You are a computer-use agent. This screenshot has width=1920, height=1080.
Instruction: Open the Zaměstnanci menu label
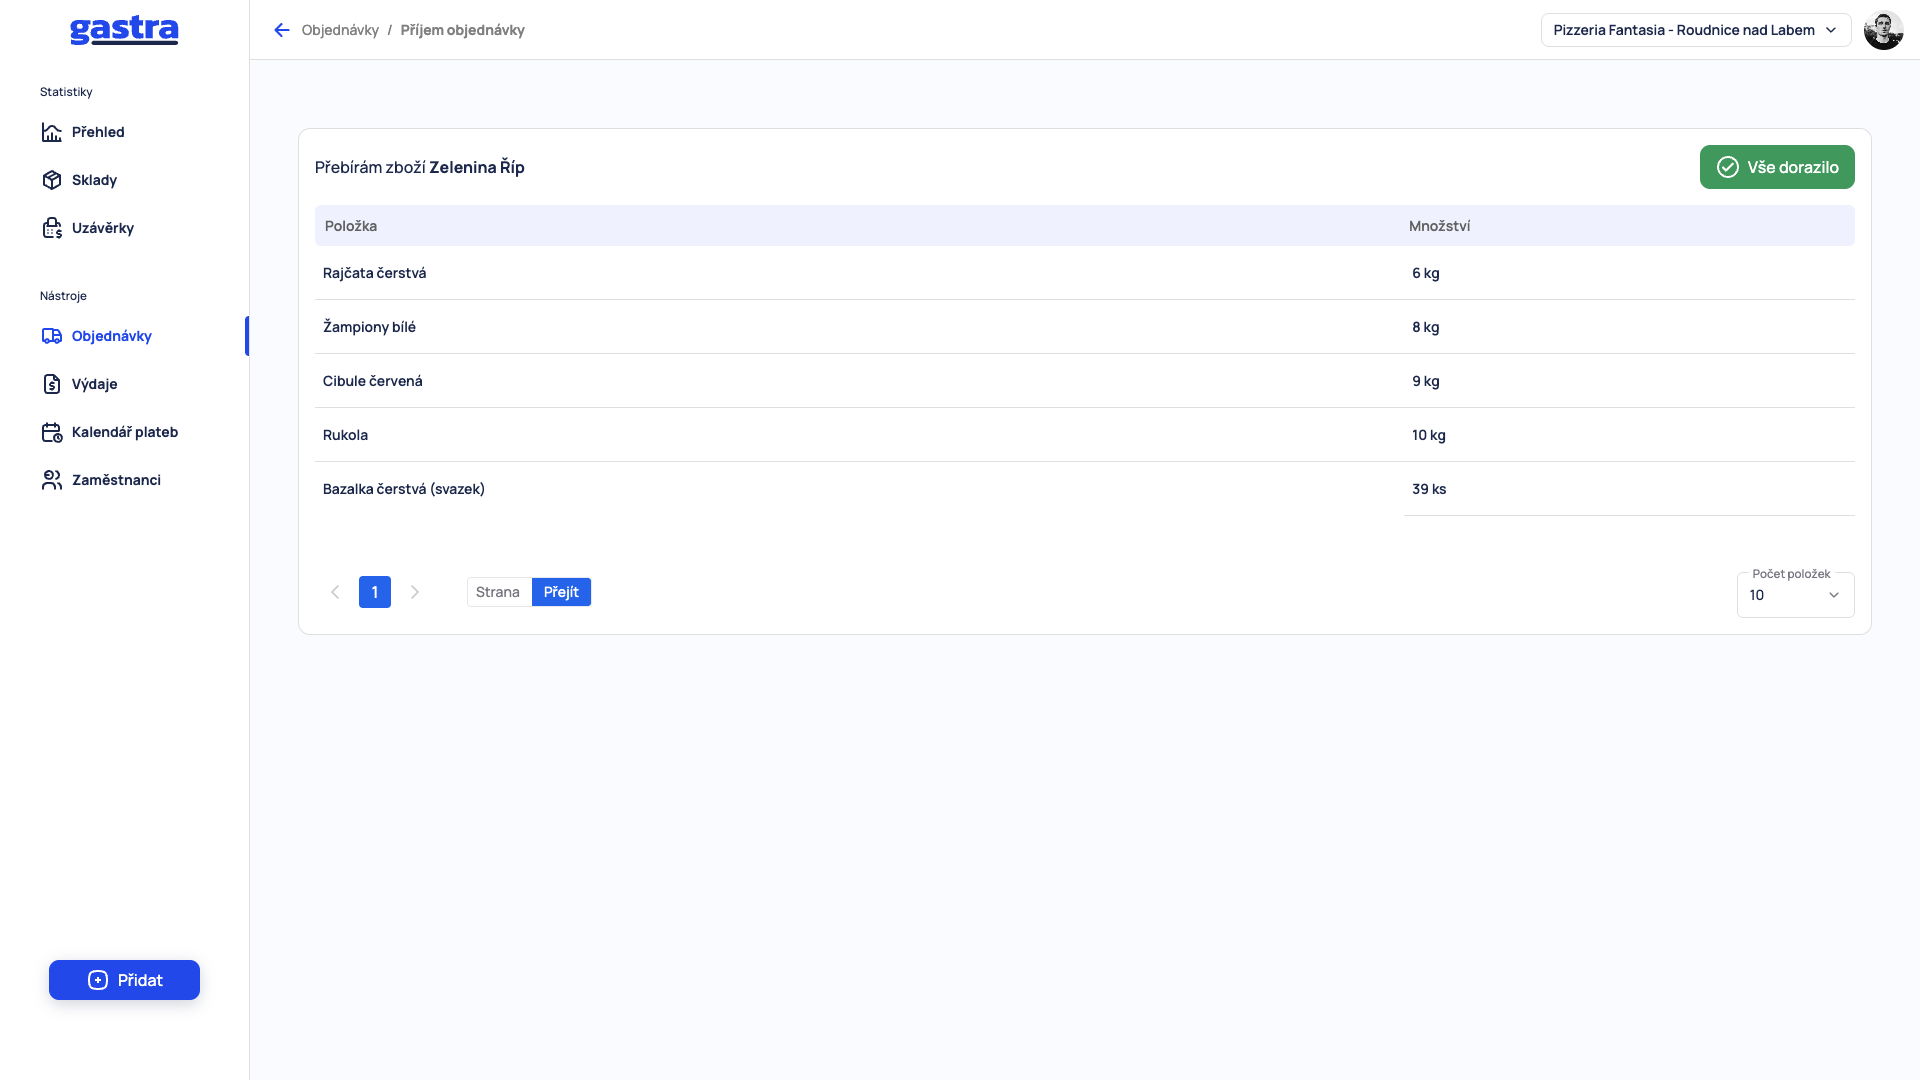[116, 480]
